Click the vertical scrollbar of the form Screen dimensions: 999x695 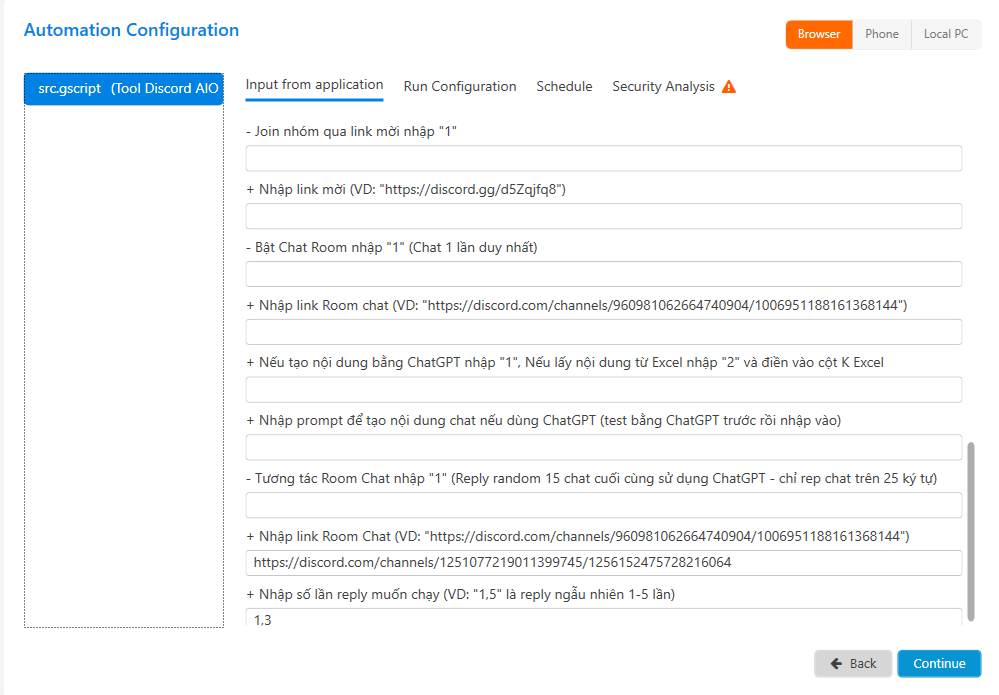point(970,531)
